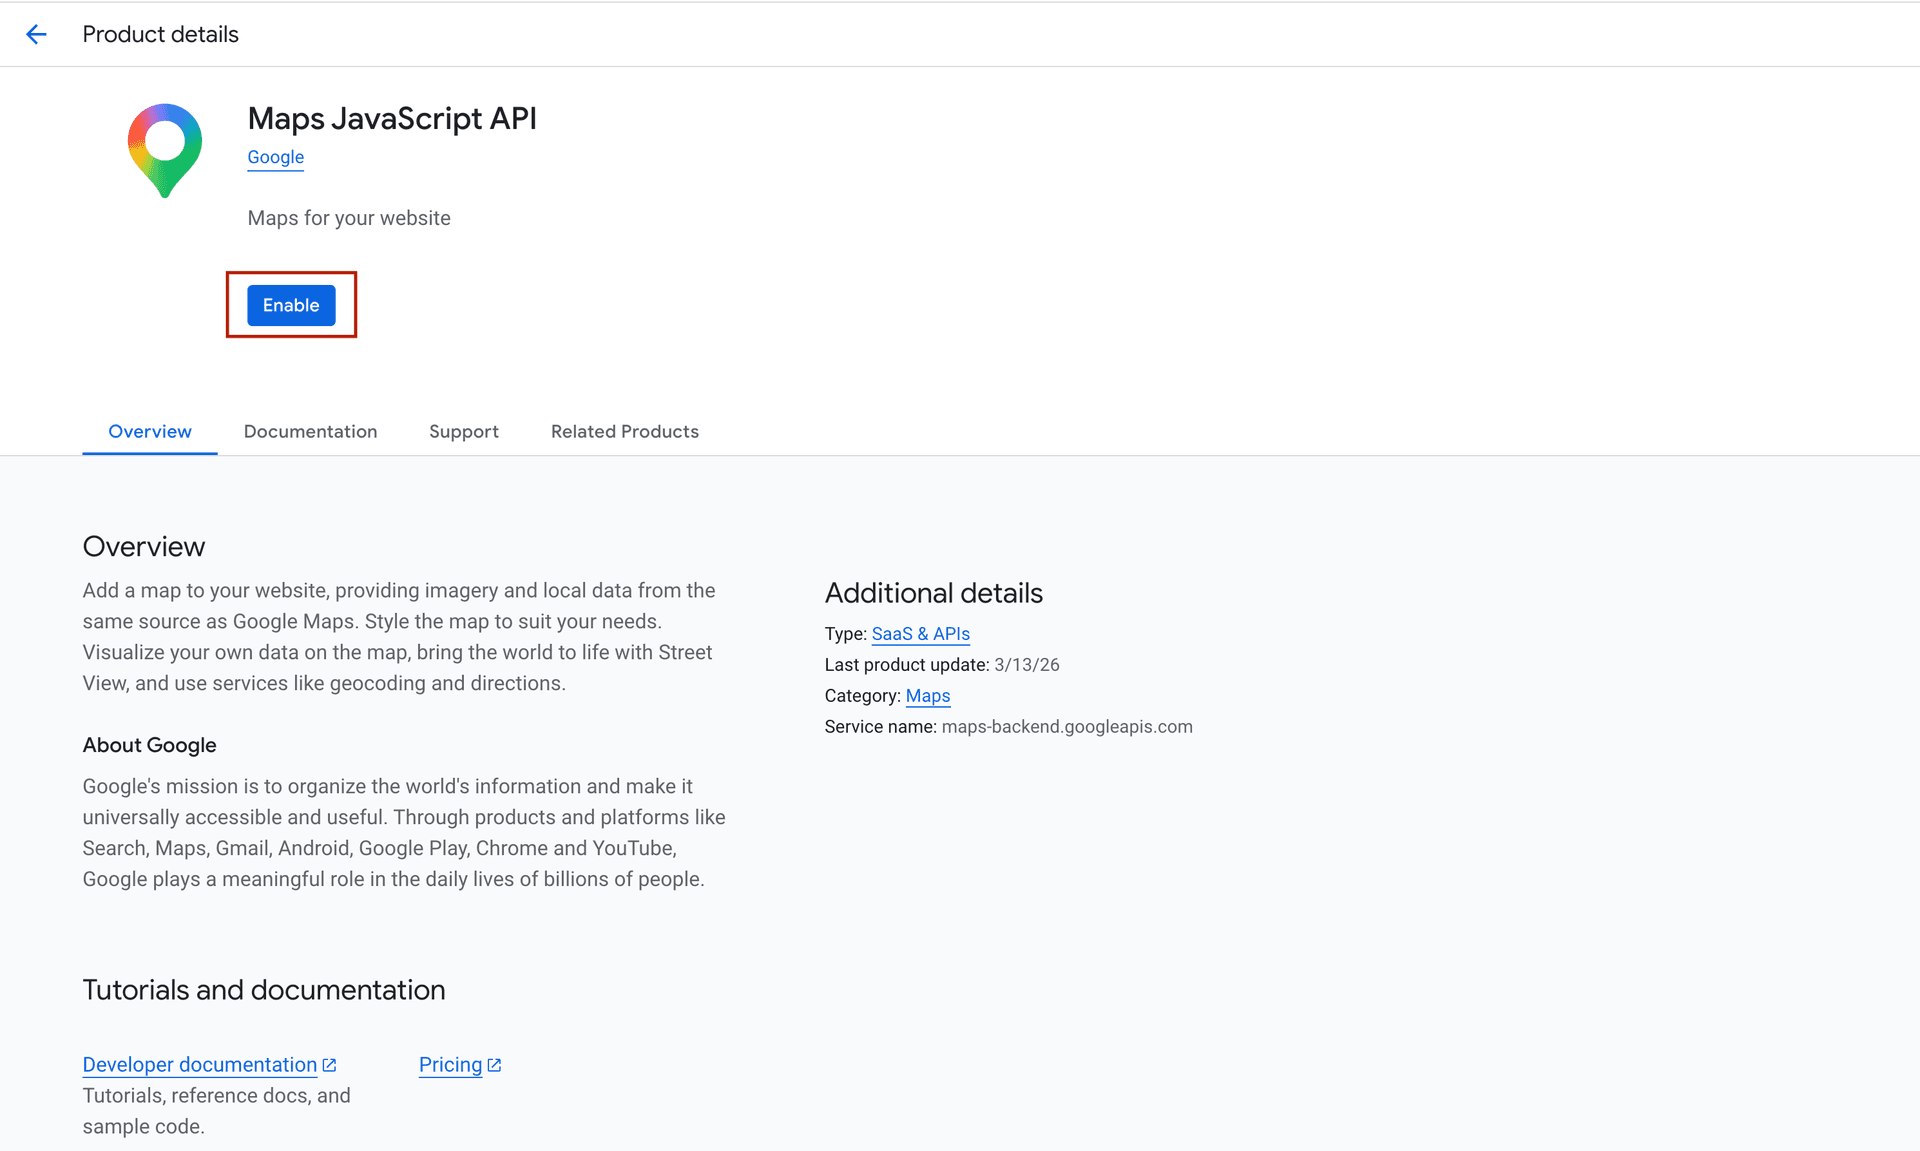Navigate back using the arrow icon

pyautogui.click(x=37, y=33)
